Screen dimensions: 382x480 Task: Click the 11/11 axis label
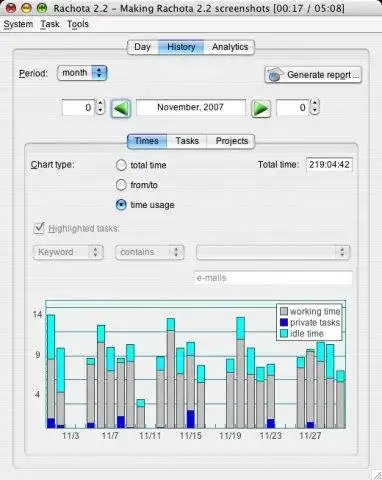tap(150, 436)
